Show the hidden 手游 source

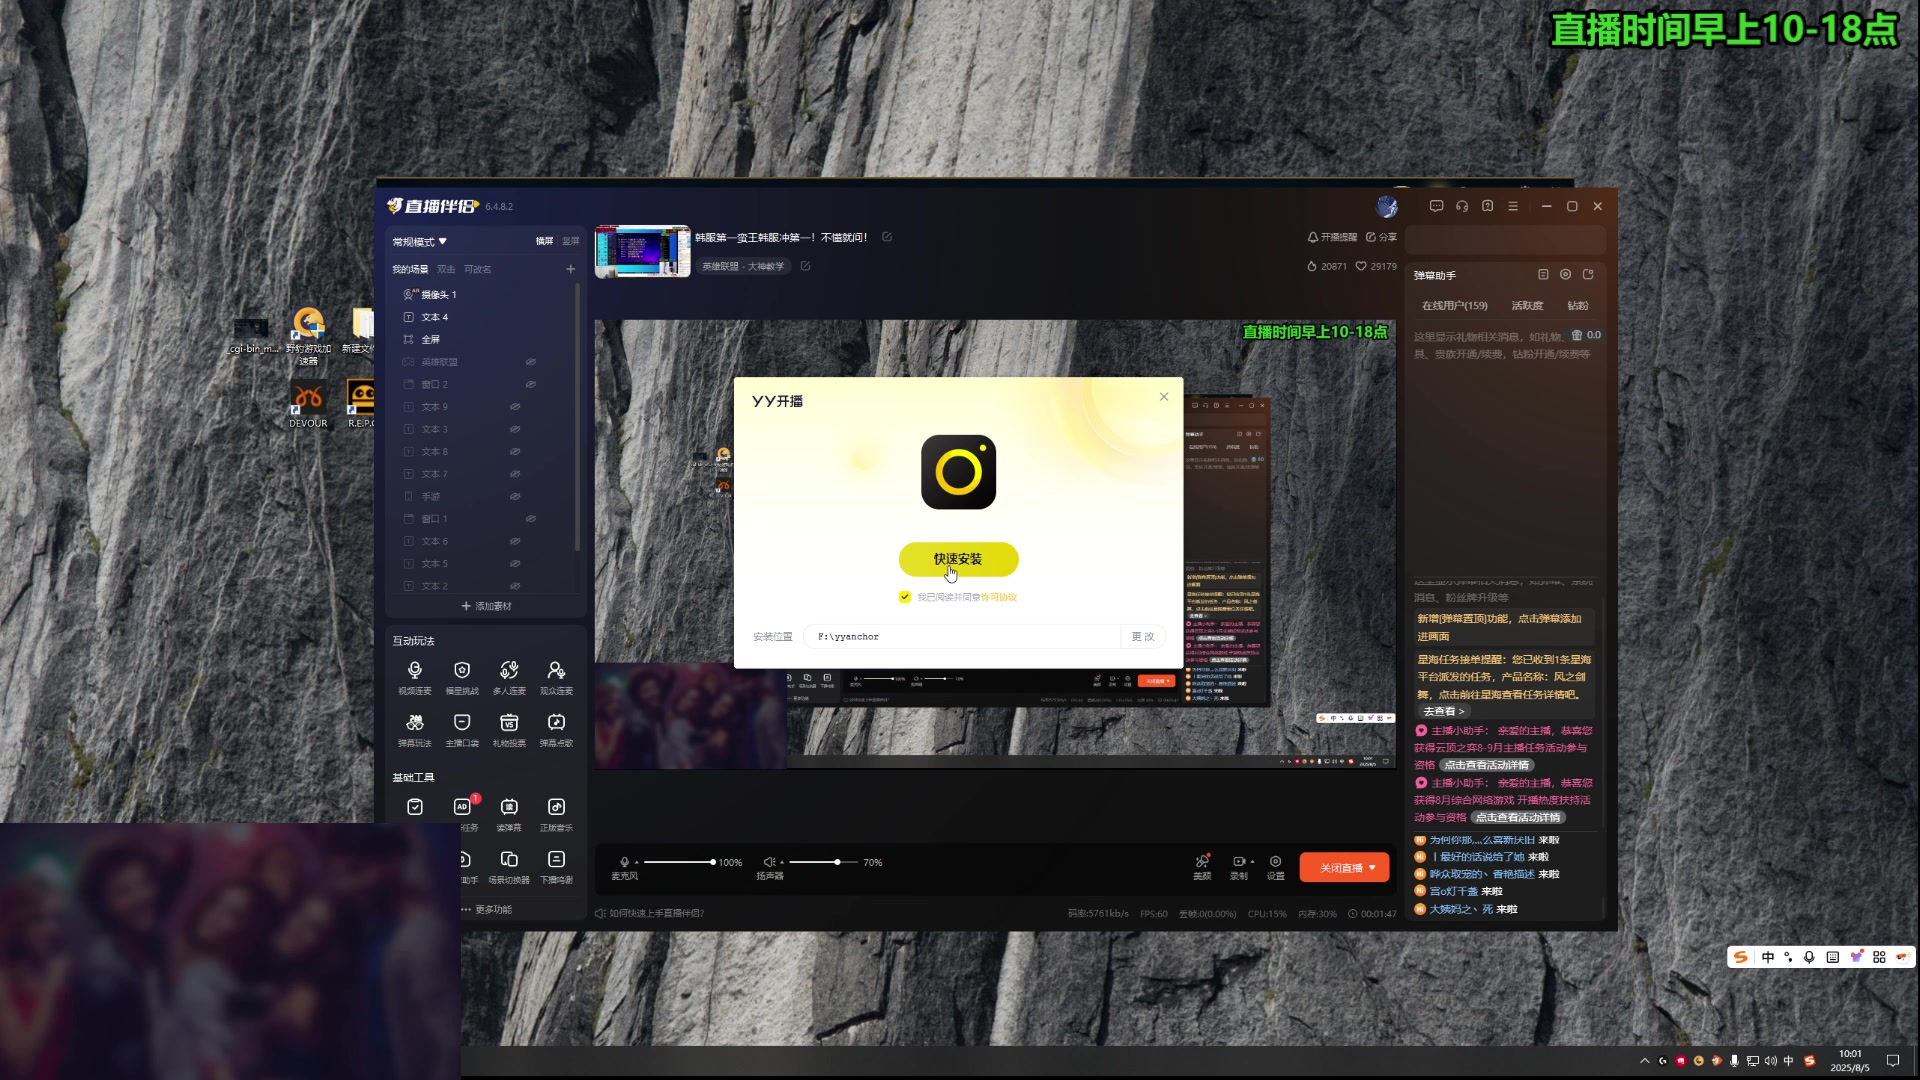click(515, 497)
